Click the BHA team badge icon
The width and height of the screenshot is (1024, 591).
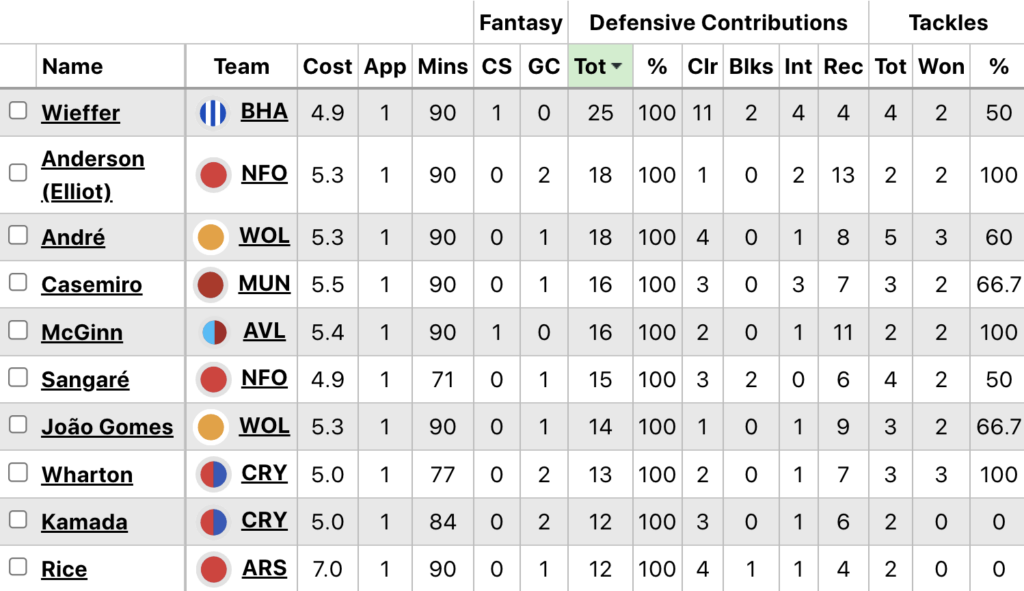[213, 113]
